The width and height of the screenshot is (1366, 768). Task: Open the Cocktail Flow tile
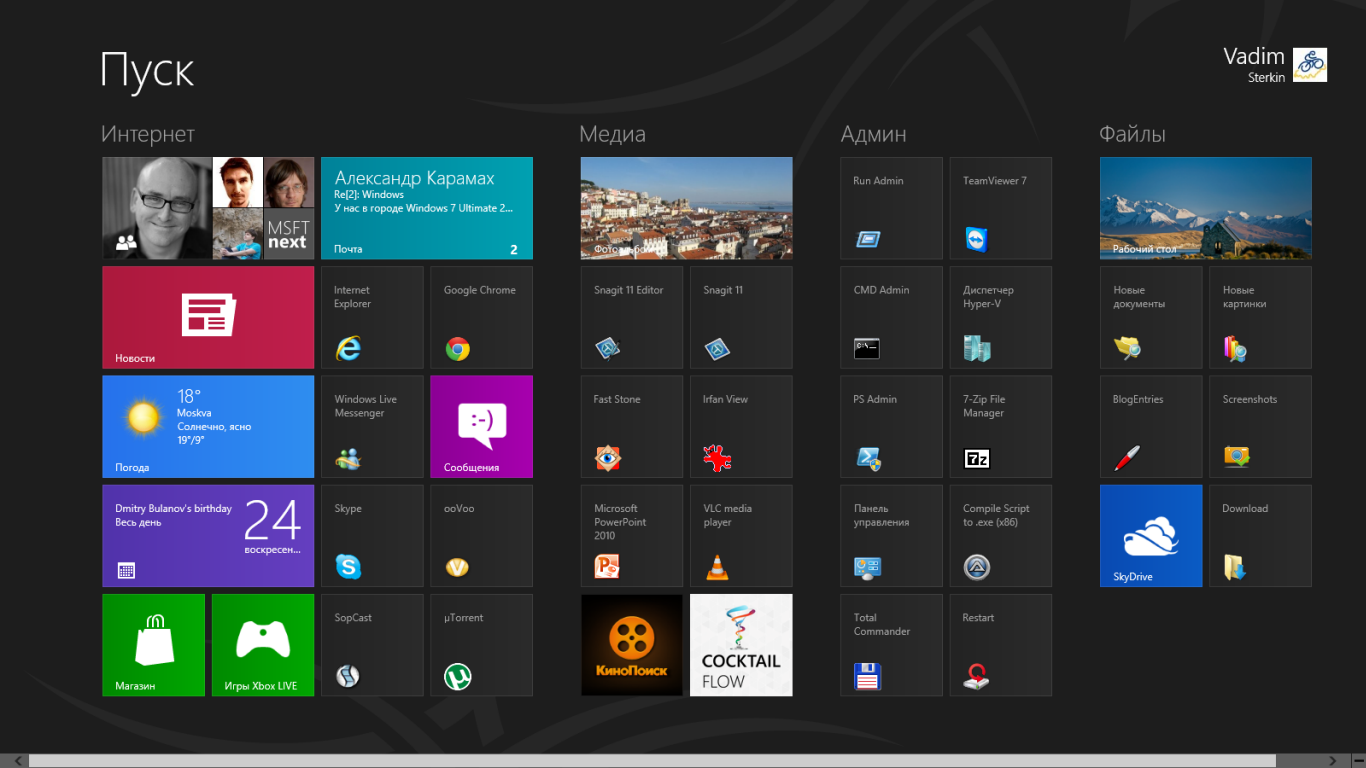(x=741, y=645)
